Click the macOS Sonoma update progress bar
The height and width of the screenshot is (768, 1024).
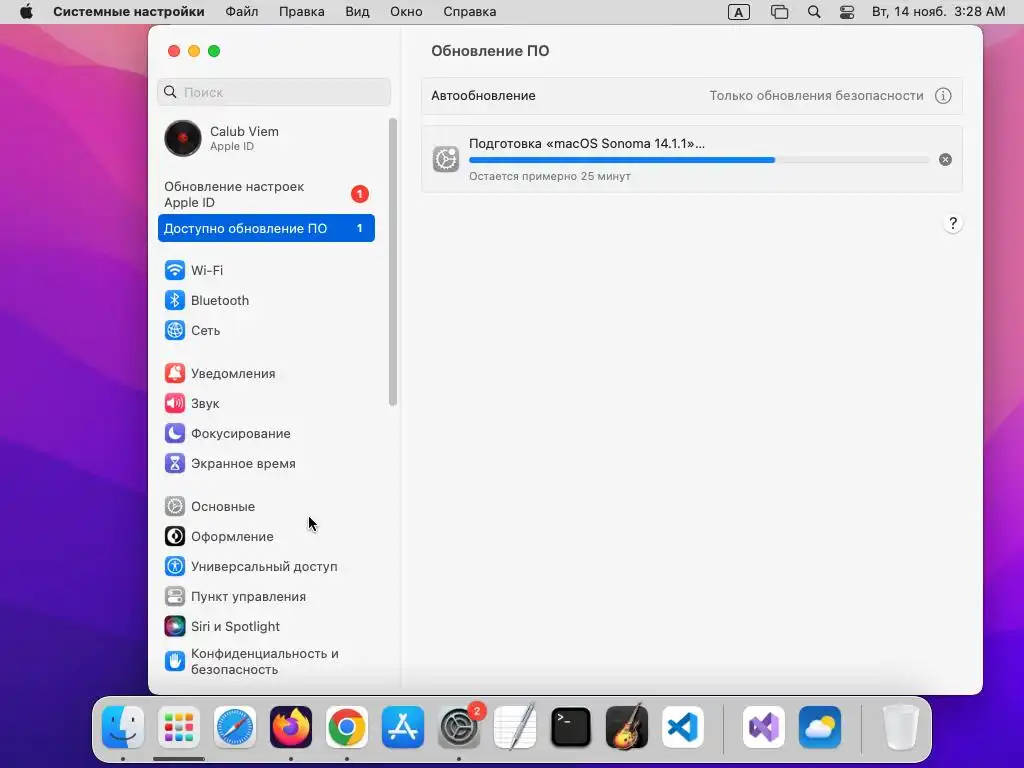tap(699, 160)
